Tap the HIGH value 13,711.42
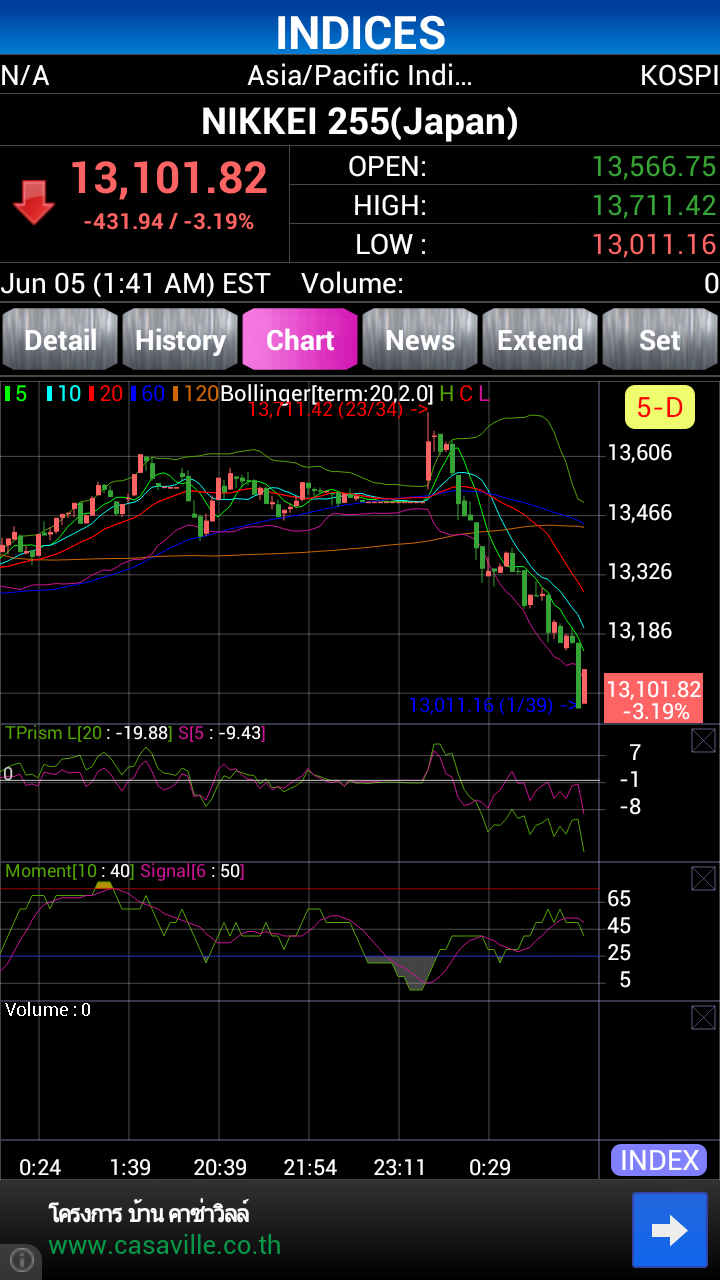The width and height of the screenshot is (720, 1280). (654, 205)
